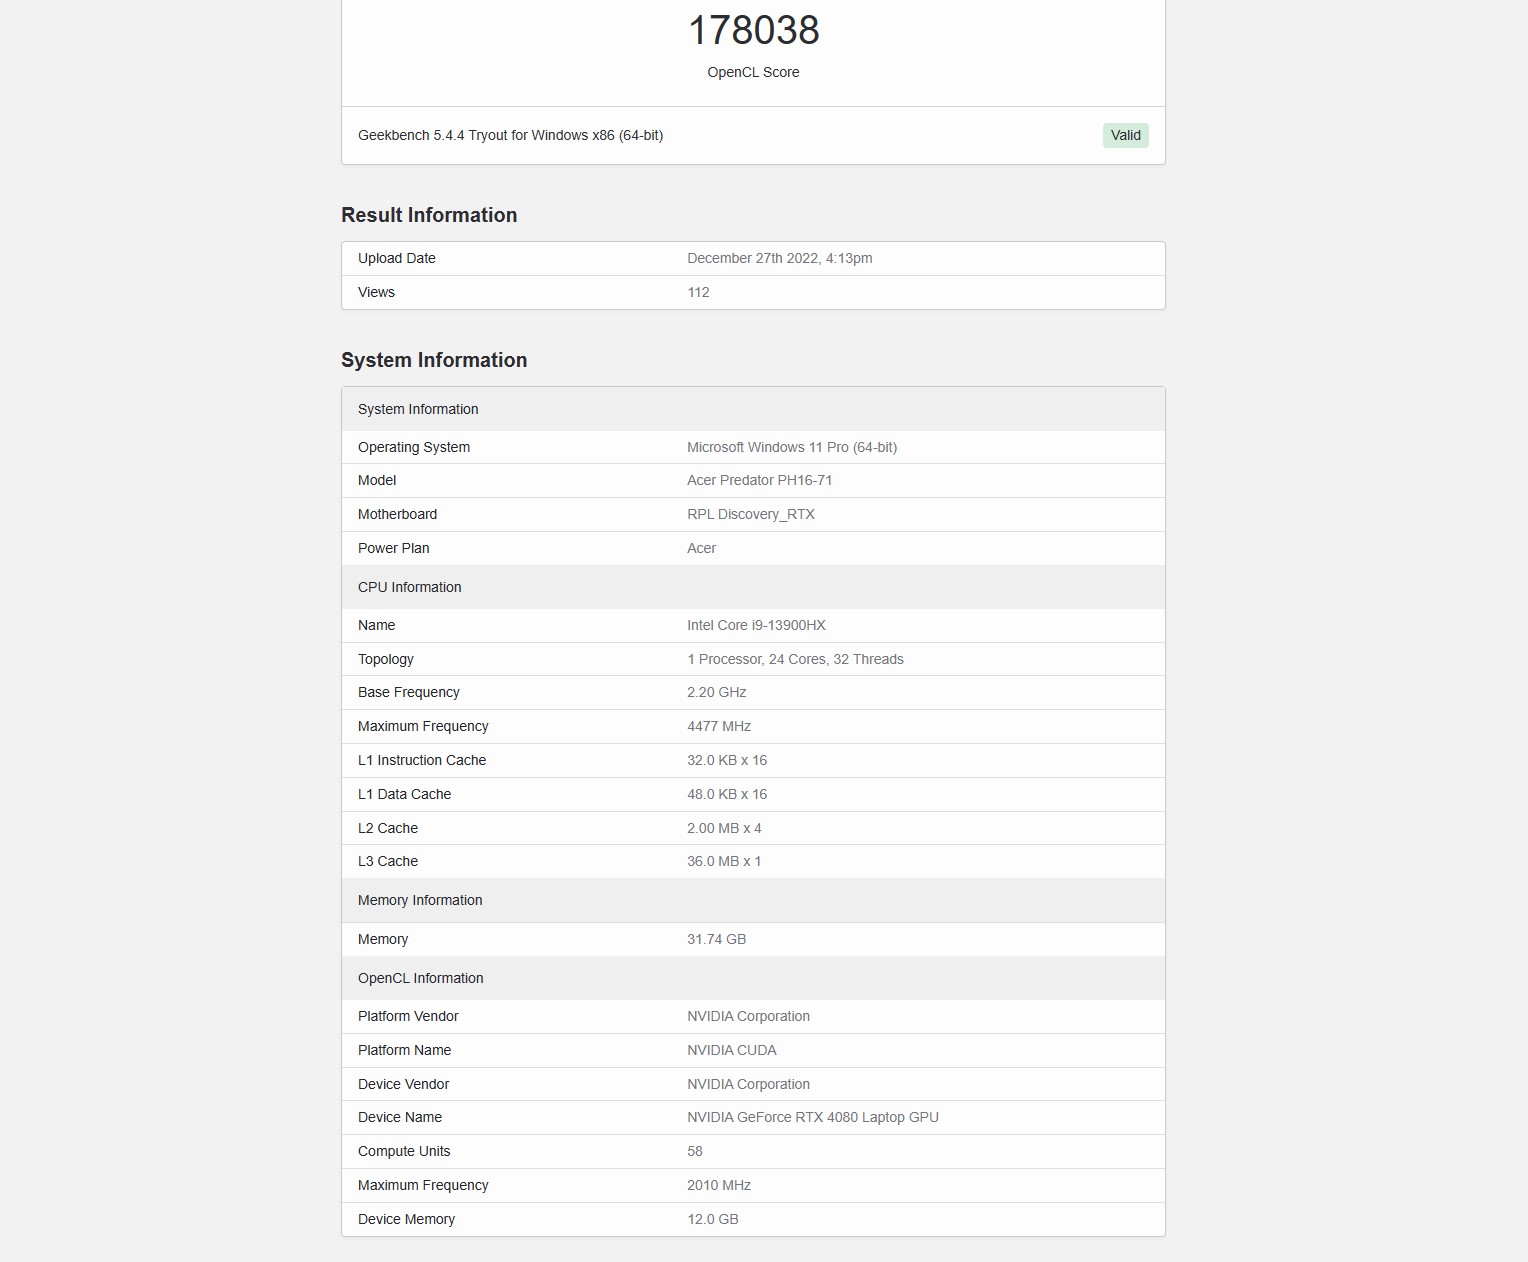Click the Platform Name label
Image resolution: width=1528 pixels, height=1262 pixels.
coord(404,1050)
